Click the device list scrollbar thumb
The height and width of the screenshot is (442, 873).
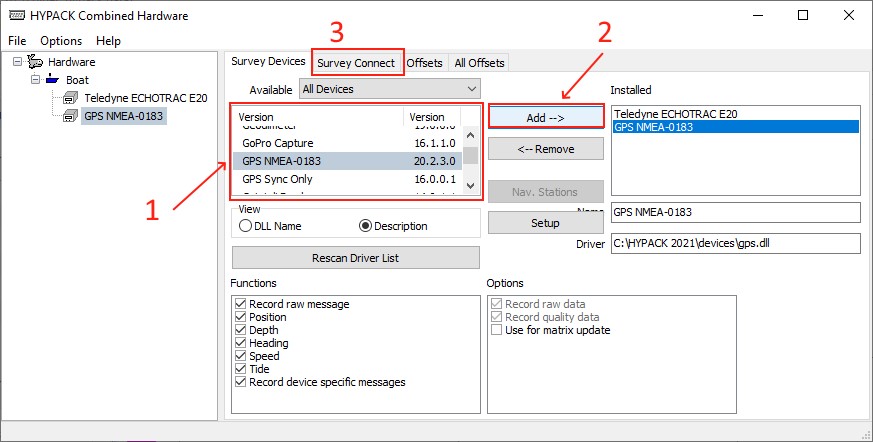[470, 155]
